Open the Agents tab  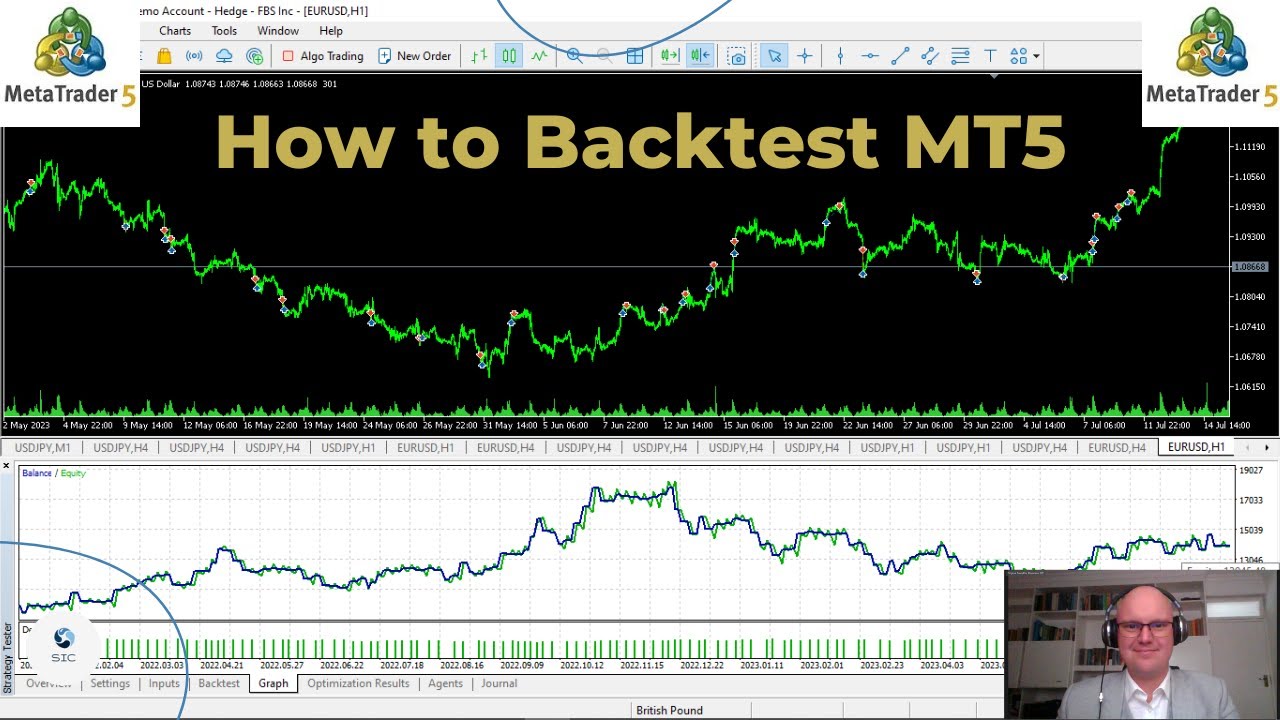[x=445, y=684]
